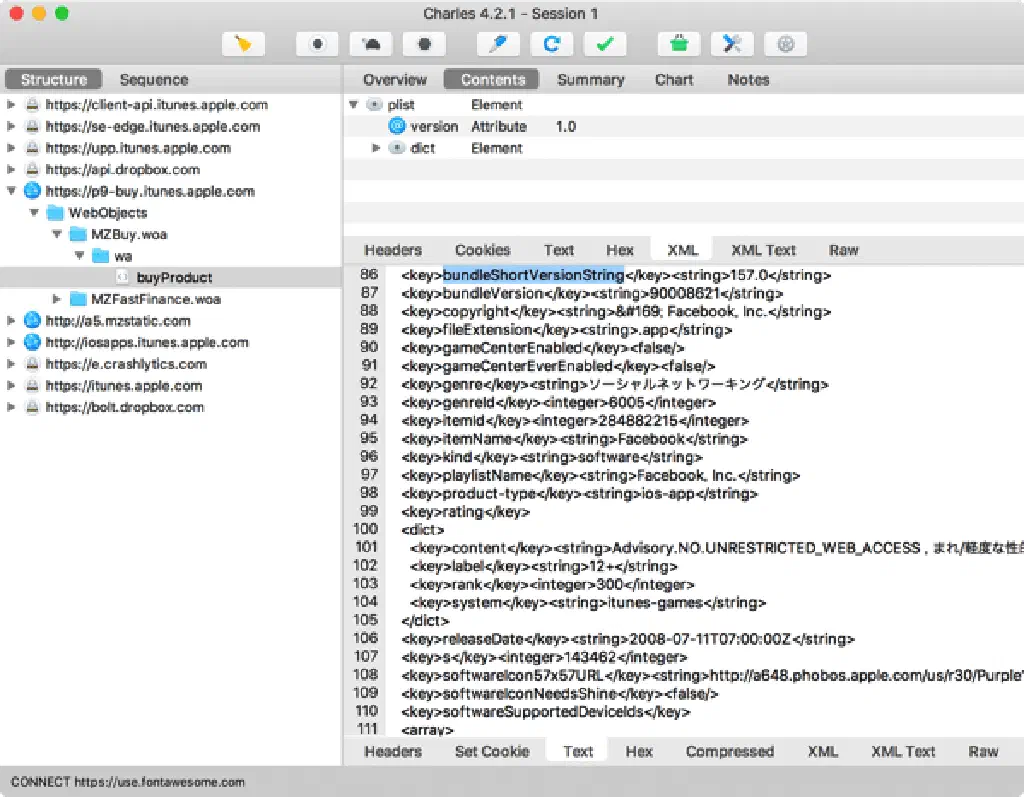Image resolution: width=1024 pixels, height=797 pixels.
Task: Open Tools via wrench and screwdriver icon
Action: (732, 44)
